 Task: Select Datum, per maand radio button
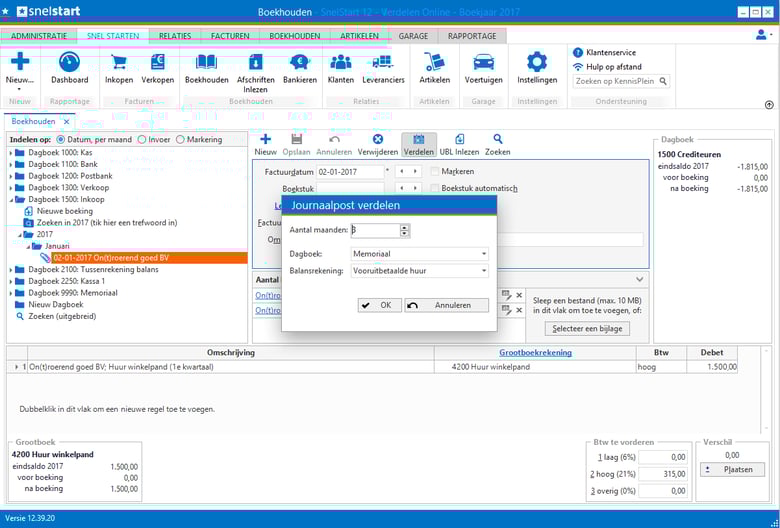click(61, 140)
